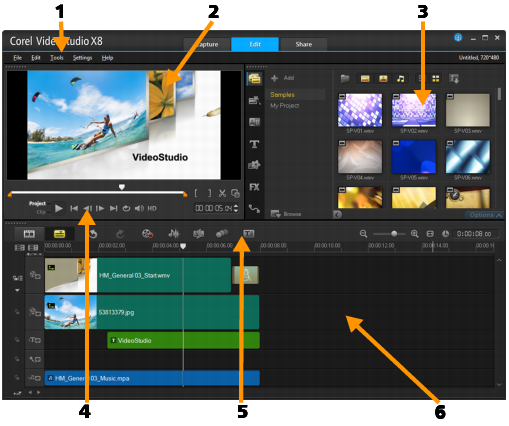509x426 pixels.
Task: Click the preview scrubber handle
Action: pyautogui.click(x=122, y=187)
